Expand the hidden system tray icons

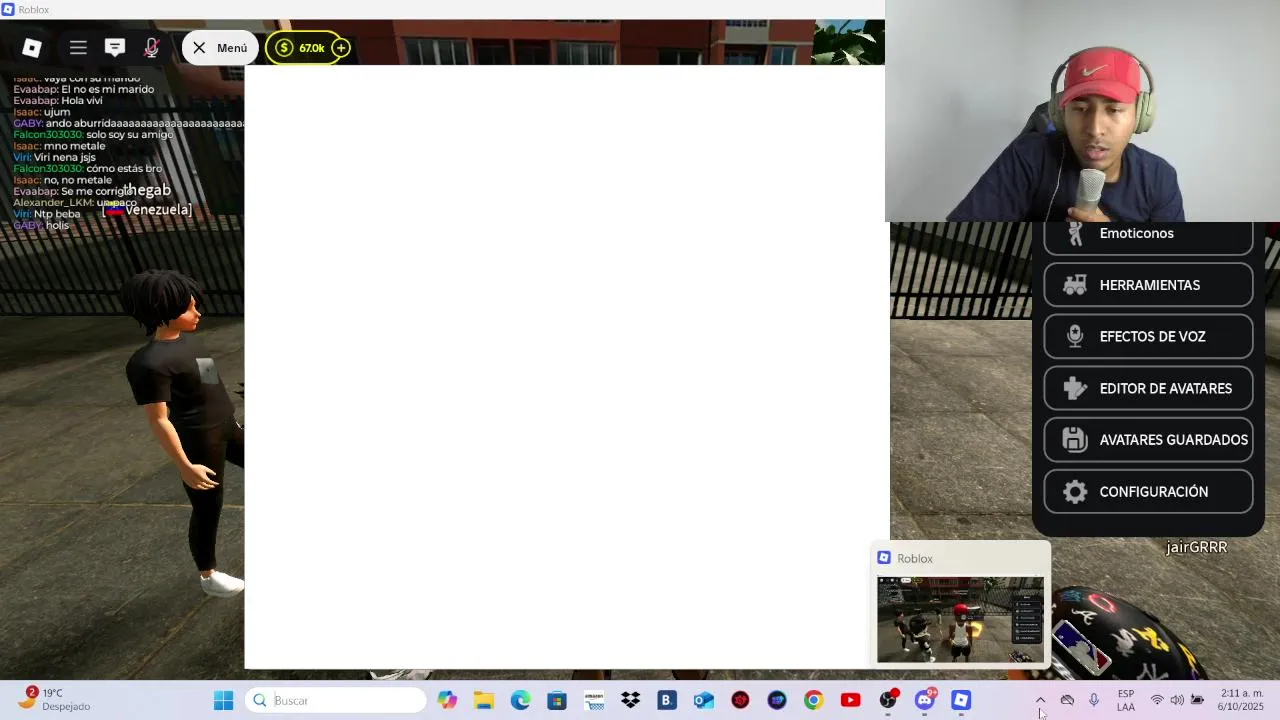pyautogui.click(x=1040, y=701)
